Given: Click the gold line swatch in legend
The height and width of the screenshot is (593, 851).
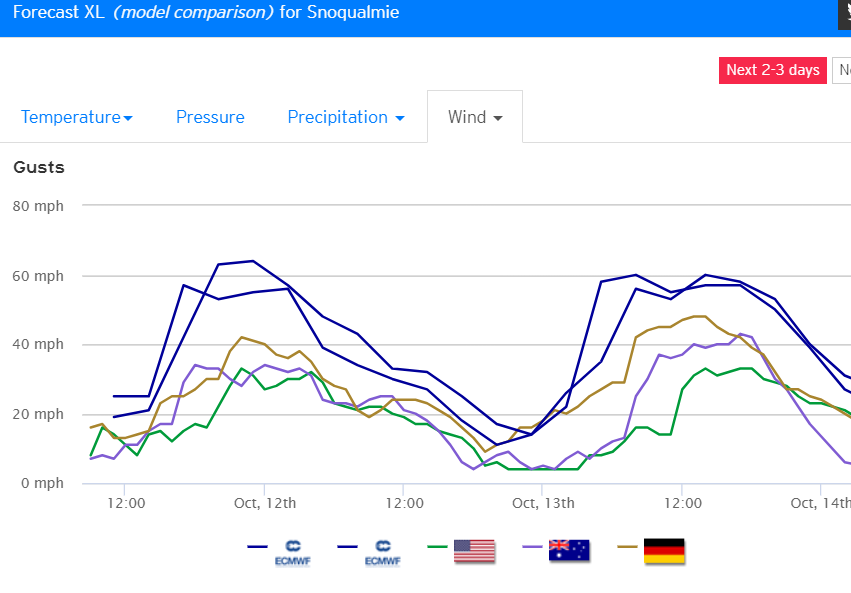Looking at the screenshot, I should [627, 547].
